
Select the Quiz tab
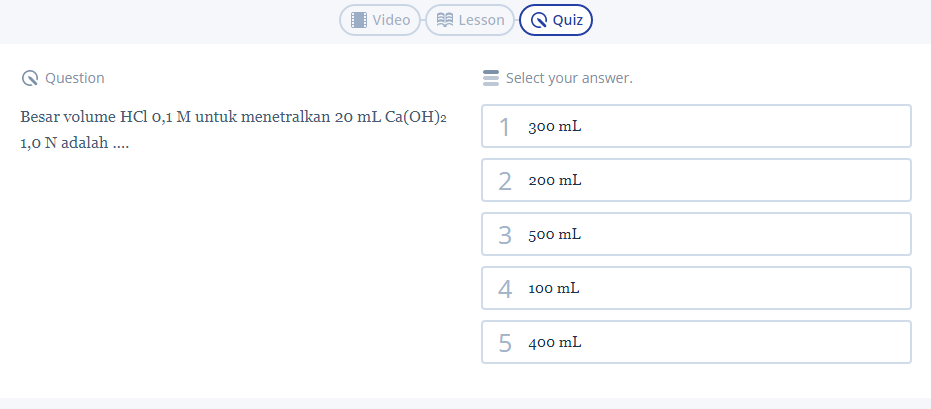556,20
